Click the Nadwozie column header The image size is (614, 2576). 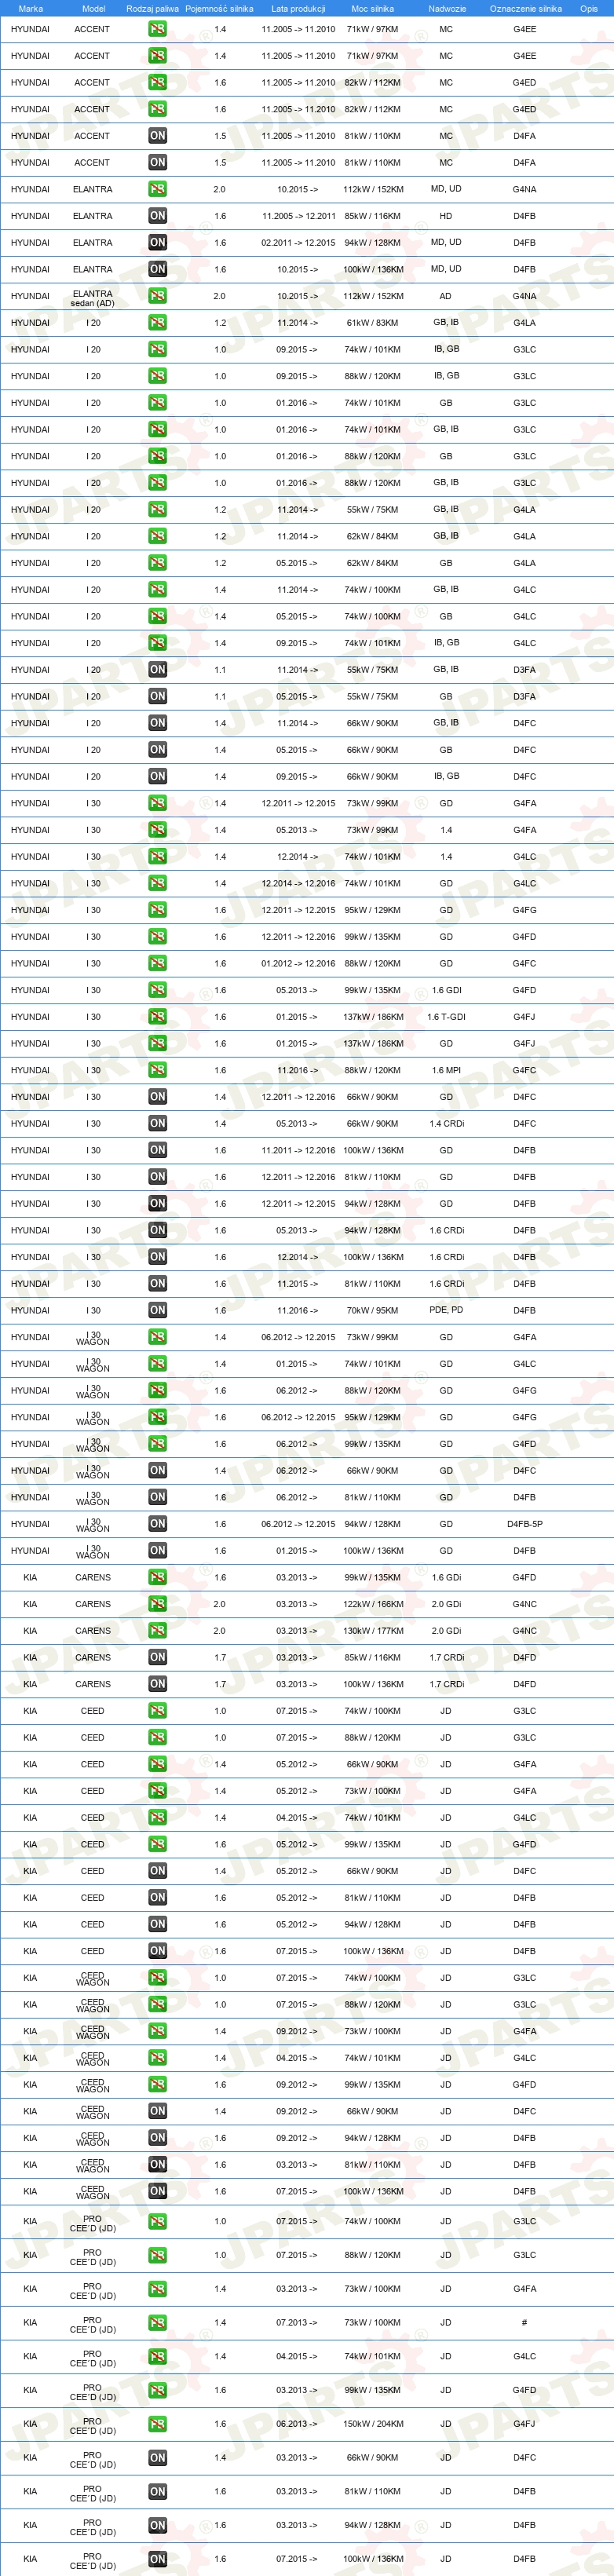coord(447,9)
